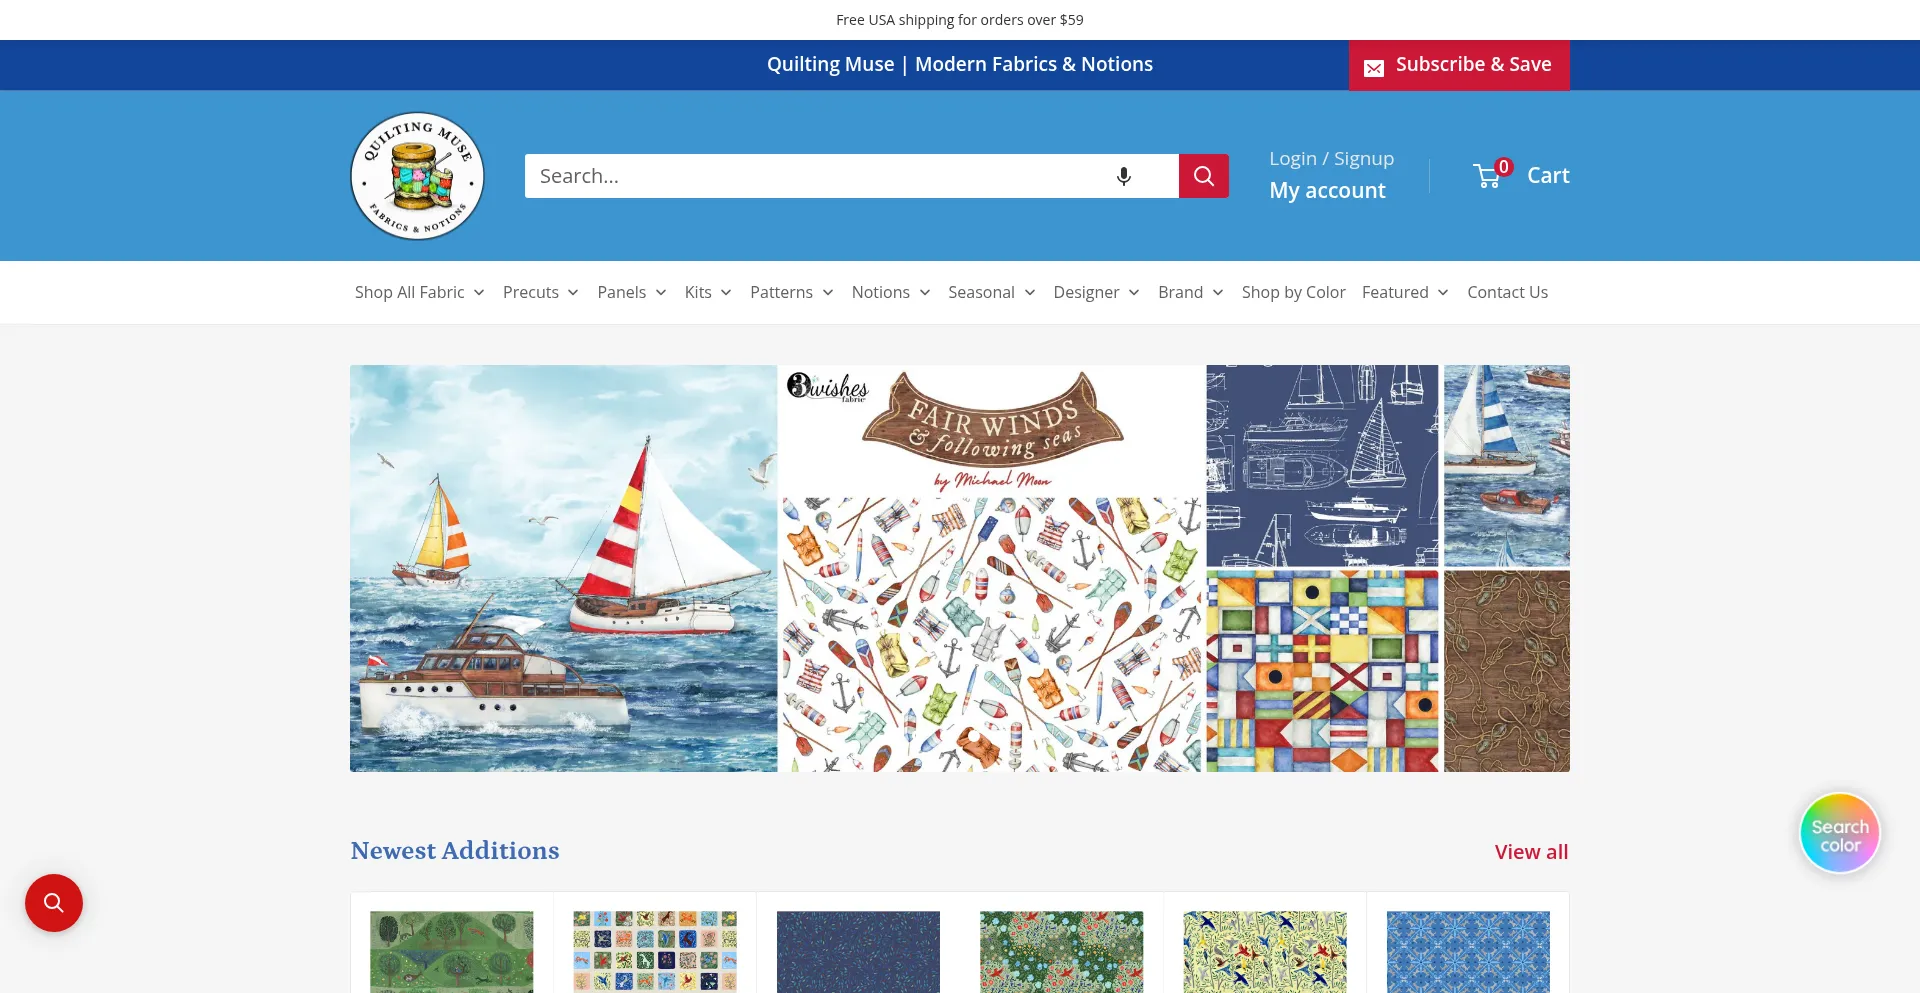Open the Designer dropdown menu
1920x993 pixels.
[x=1096, y=292]
